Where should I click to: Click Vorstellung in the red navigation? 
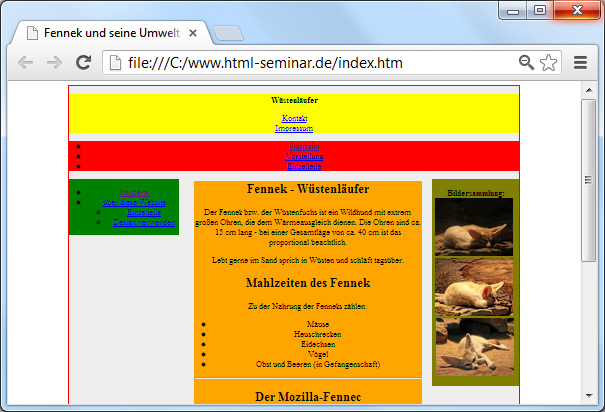(x=304, y=156)
